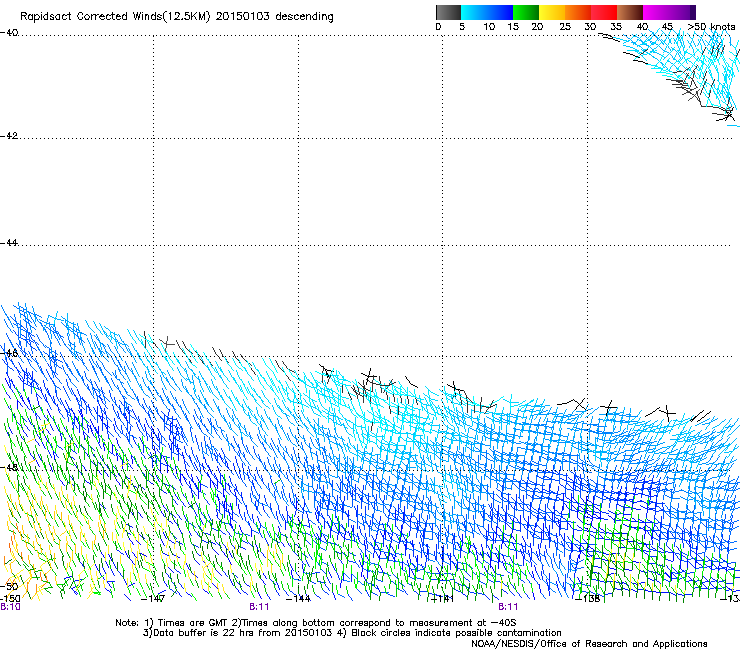Click the red 30-35 knots legend segment
740x650 pixels.
[x=604, y=12]
